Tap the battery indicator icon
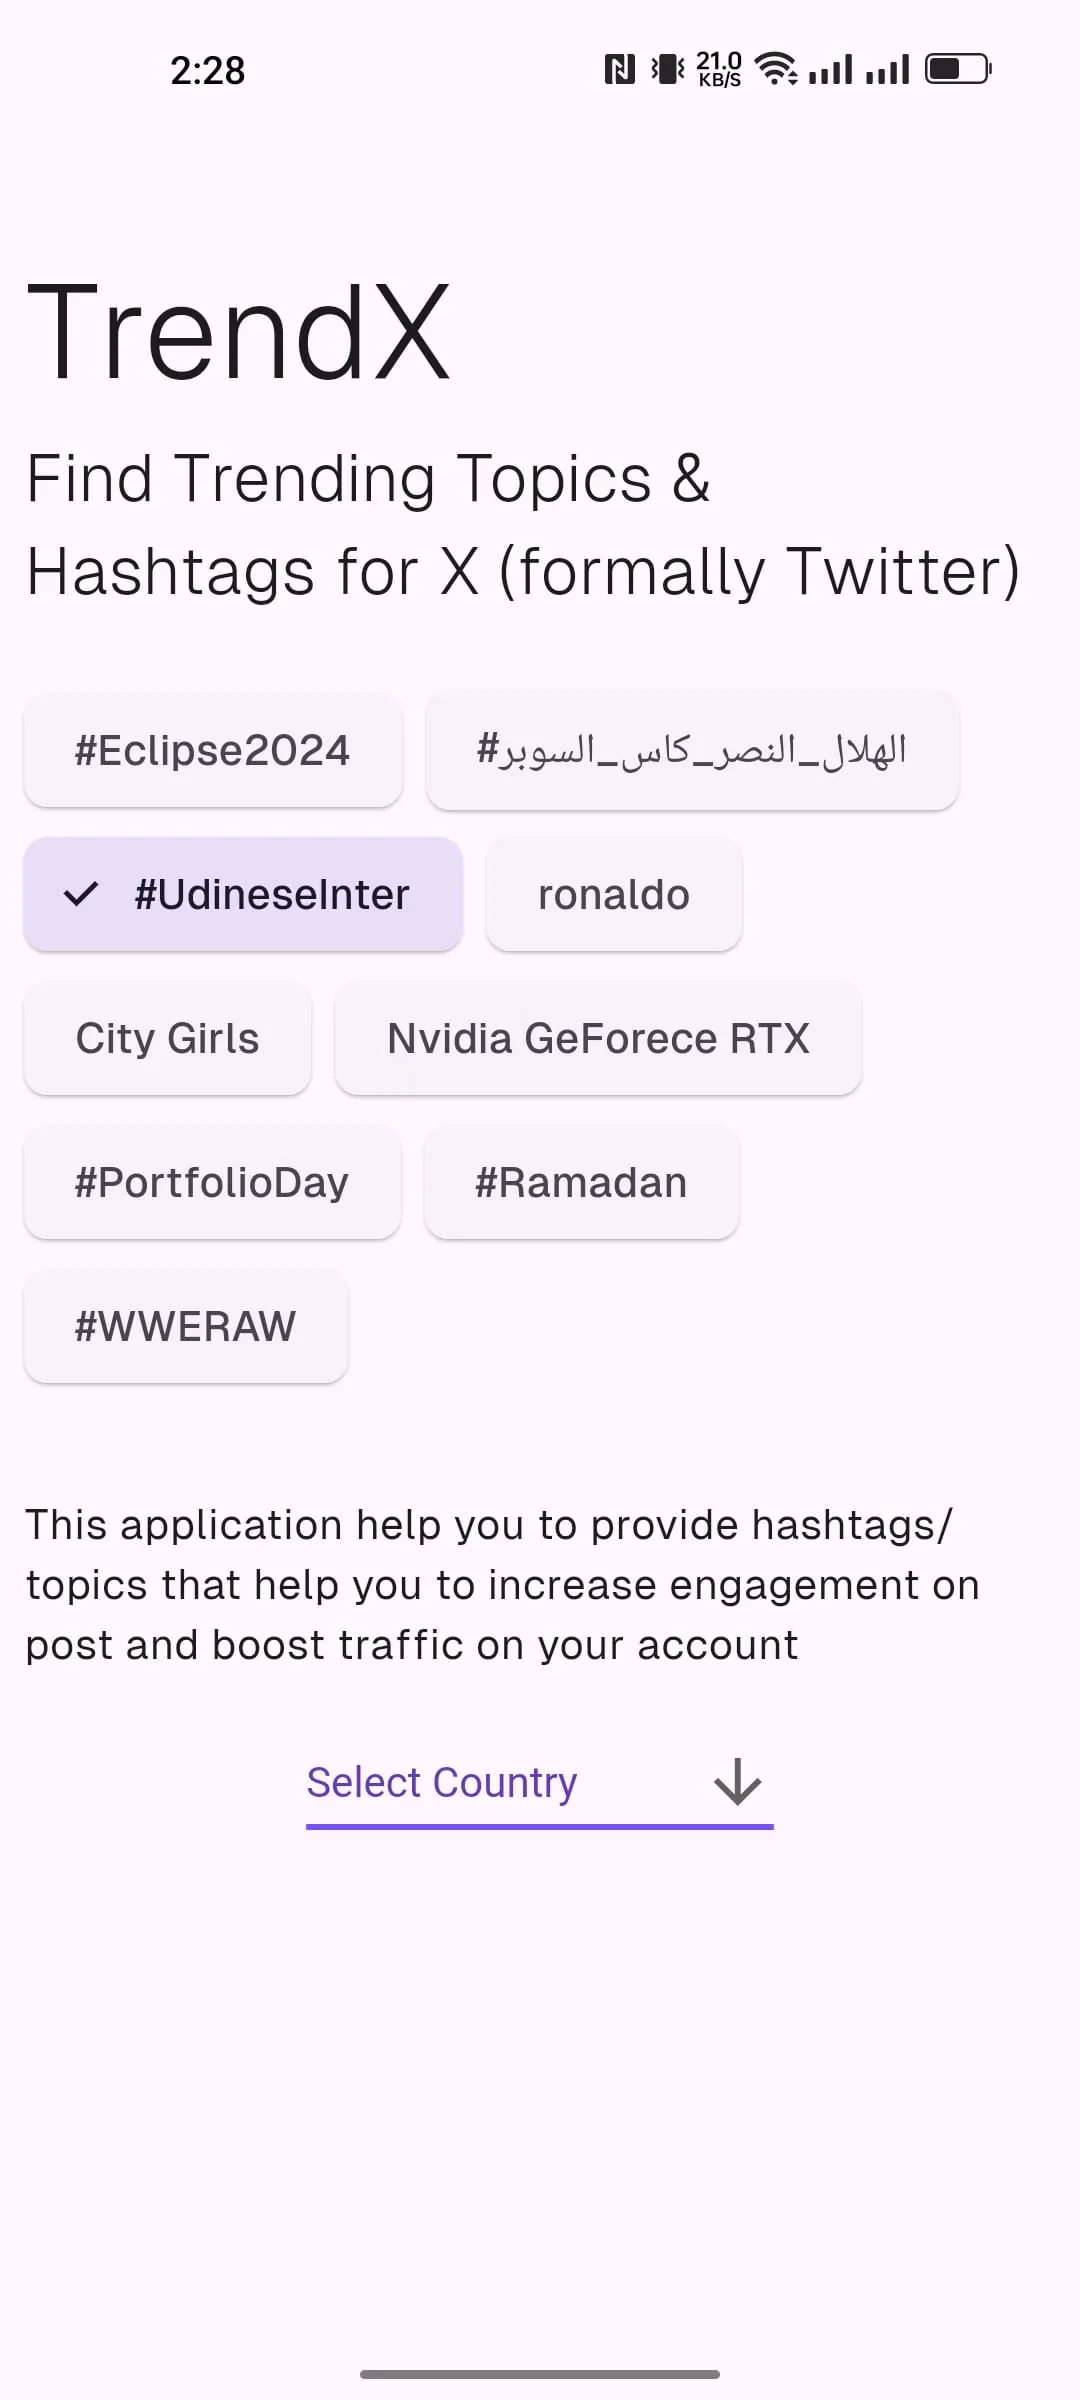 coord(957,69)
